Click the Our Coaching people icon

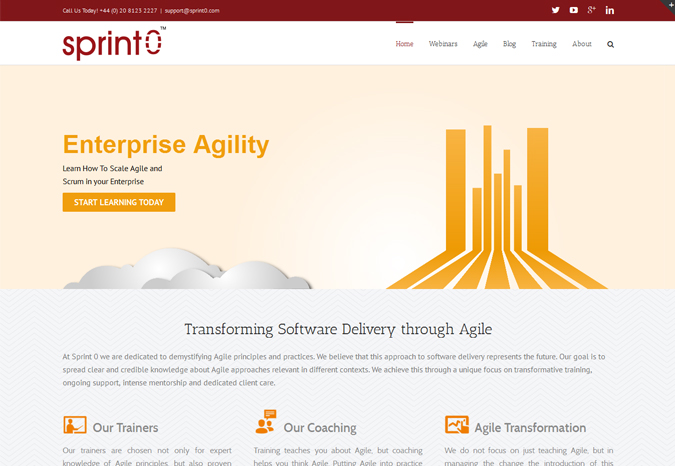(x=265, y=423)
